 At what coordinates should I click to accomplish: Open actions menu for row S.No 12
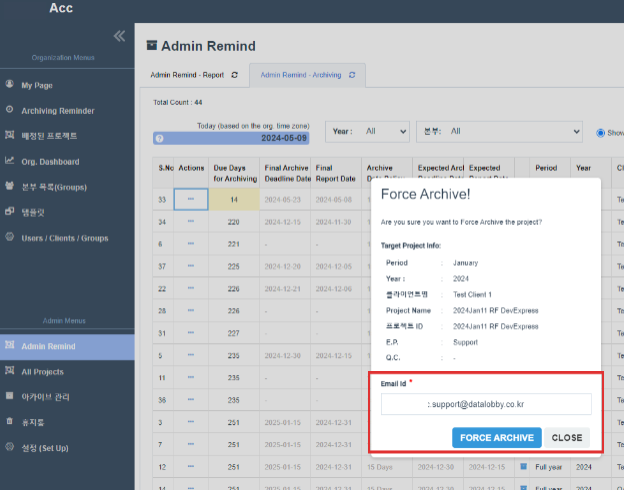(191, 467)
